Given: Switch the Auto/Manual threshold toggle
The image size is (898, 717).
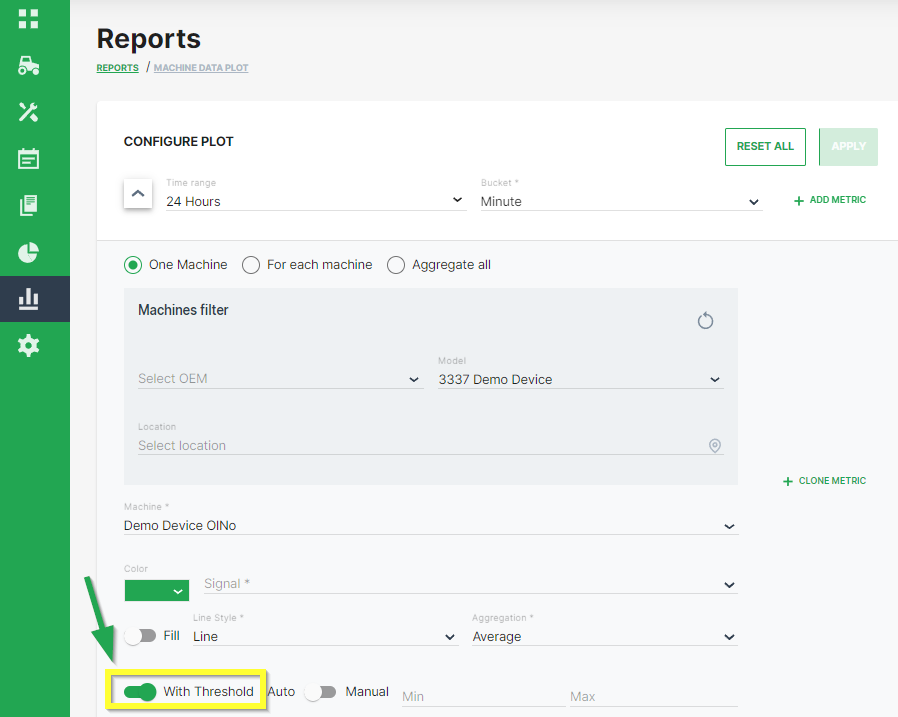Looking at the screenshot, I should [320, 692].
